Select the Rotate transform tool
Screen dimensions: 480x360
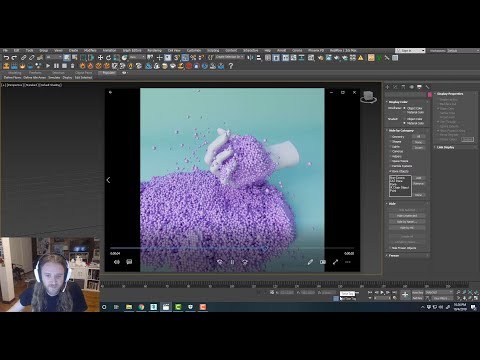[x=108, y=58]
